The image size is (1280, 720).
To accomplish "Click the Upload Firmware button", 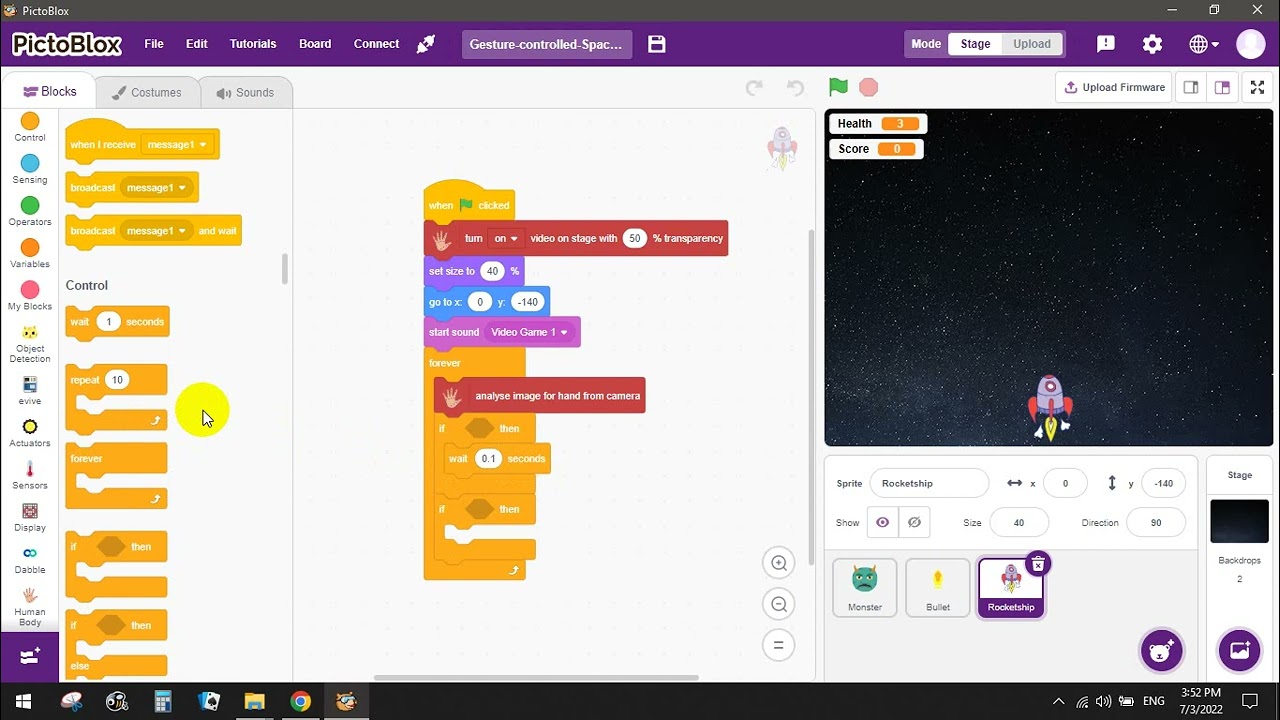I will tap(1114, 87).
